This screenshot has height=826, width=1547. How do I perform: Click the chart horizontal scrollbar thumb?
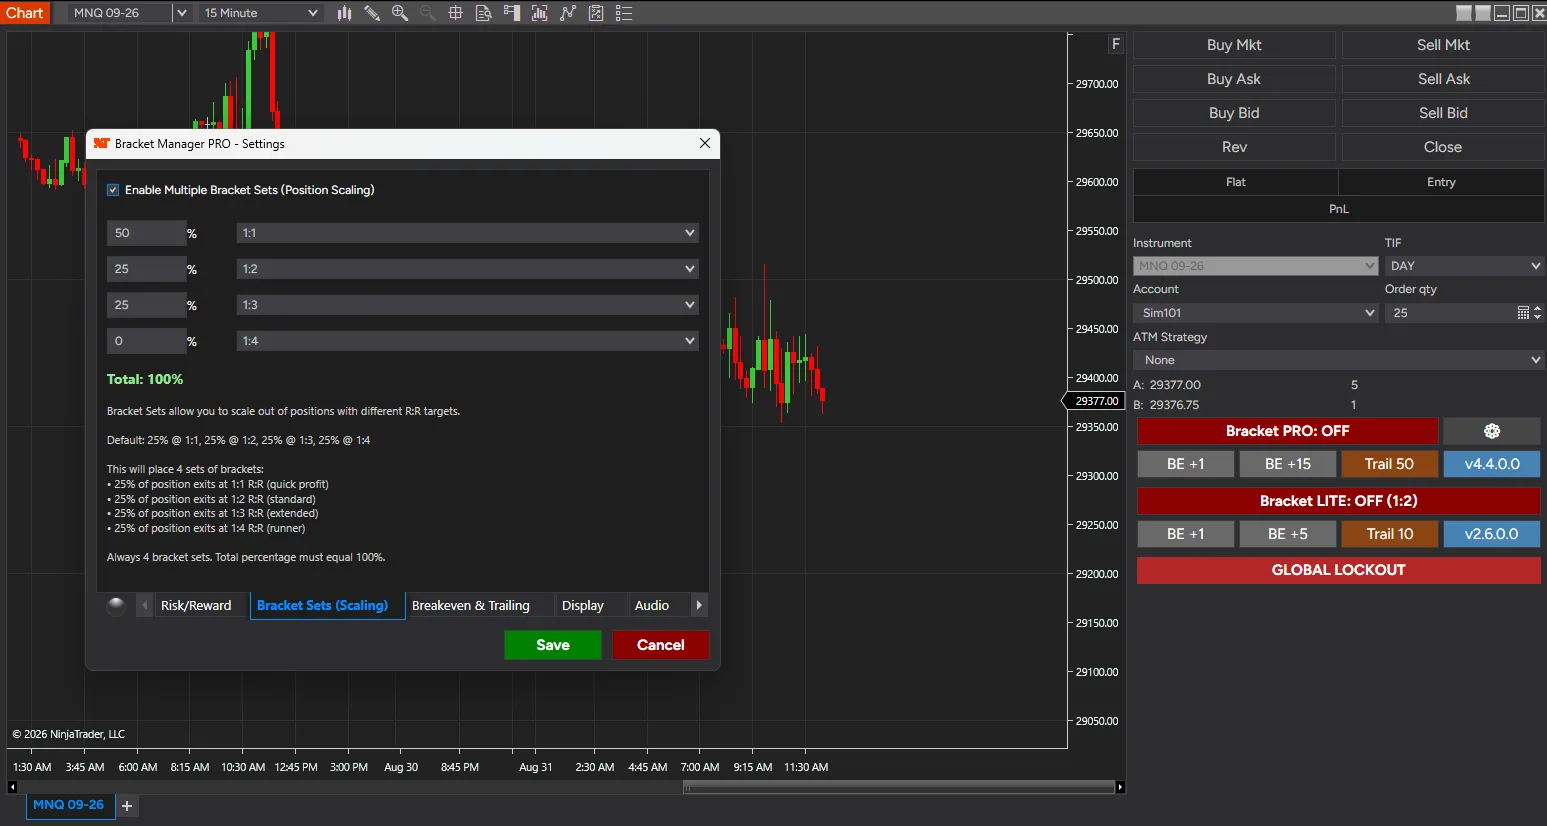click(898, 788)
